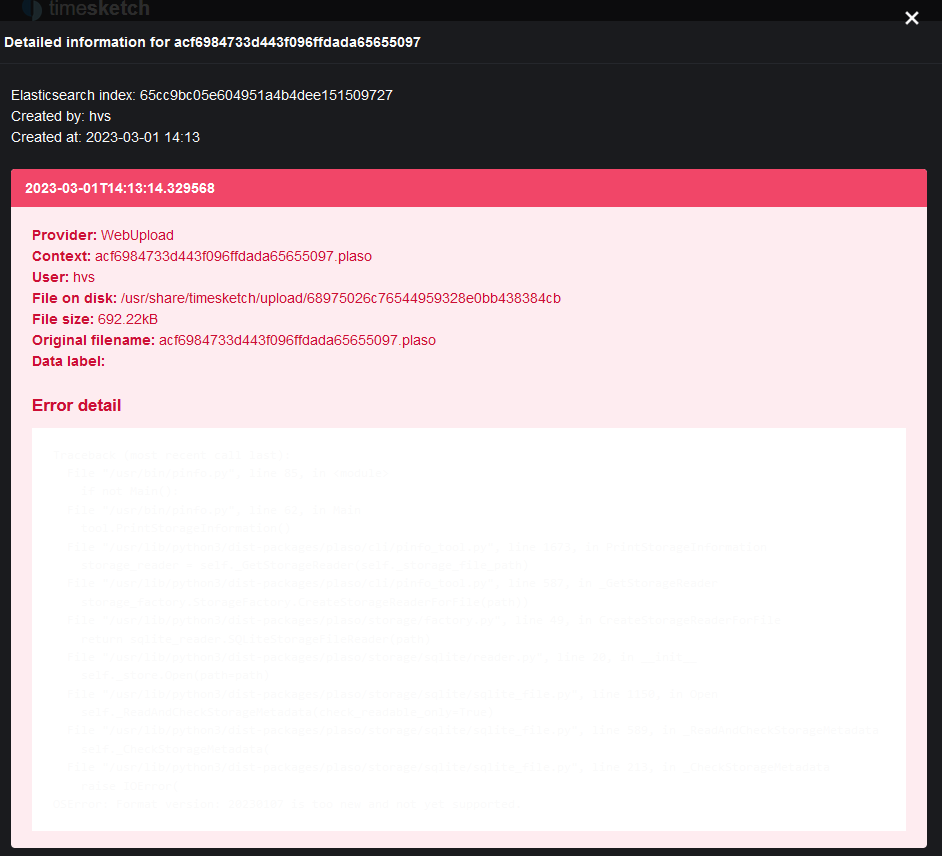Select the Error detail heading
This screenshot has height=856, width=942.
pyautogui.click(x=76, y=405)
